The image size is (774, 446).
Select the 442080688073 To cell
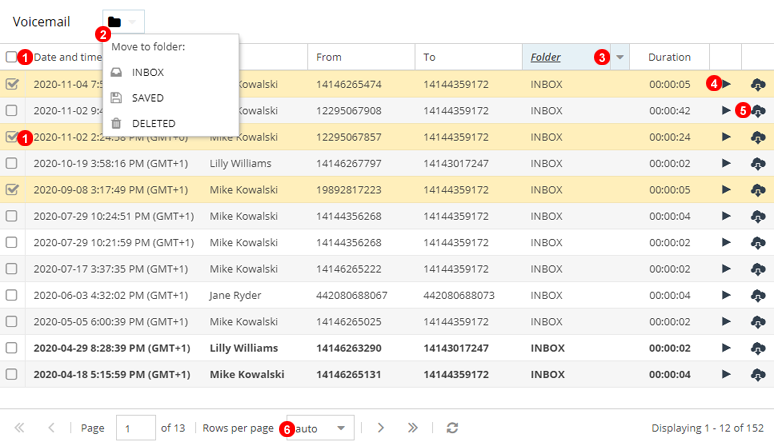coord(459,295)
